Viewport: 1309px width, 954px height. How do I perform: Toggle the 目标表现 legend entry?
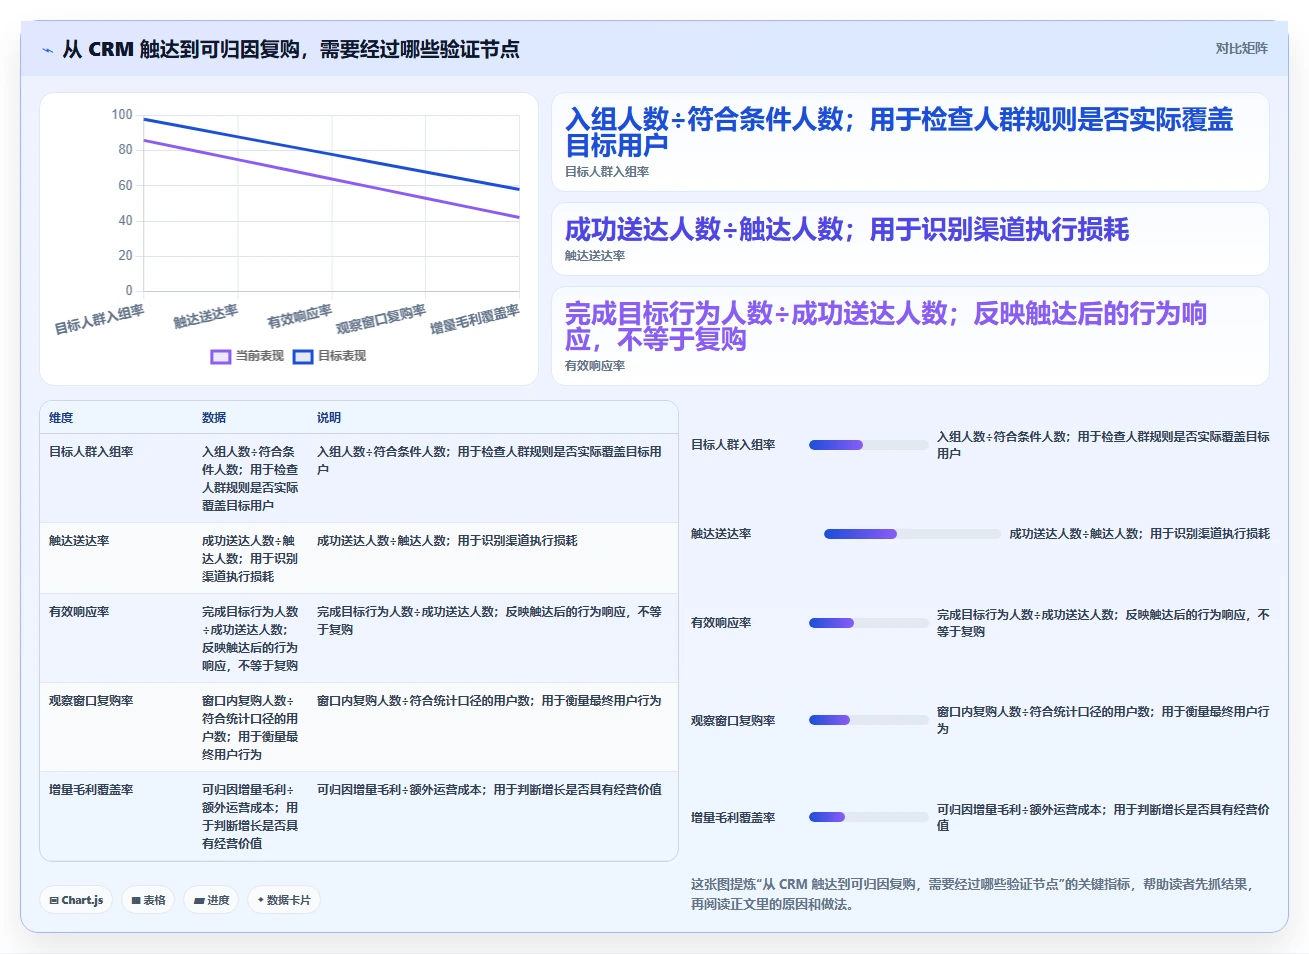point(329,356)
